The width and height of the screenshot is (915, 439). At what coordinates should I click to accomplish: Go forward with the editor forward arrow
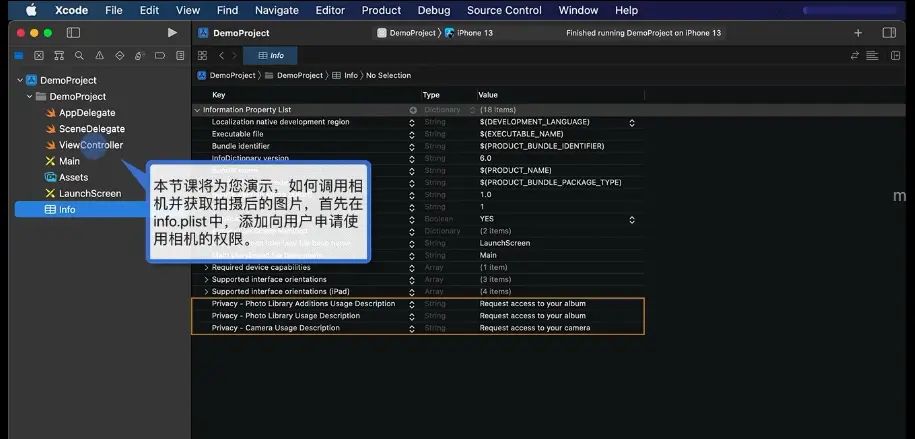click(x=235, y=55)
